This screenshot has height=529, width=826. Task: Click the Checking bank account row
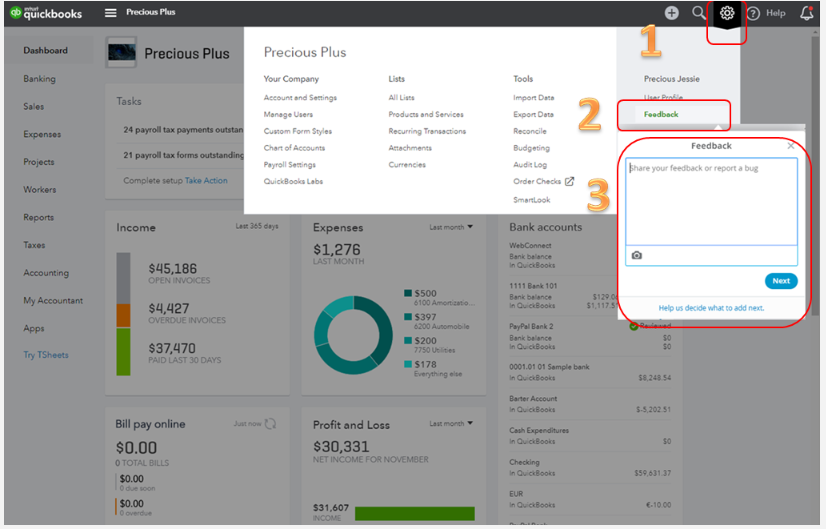coord(590,468)
